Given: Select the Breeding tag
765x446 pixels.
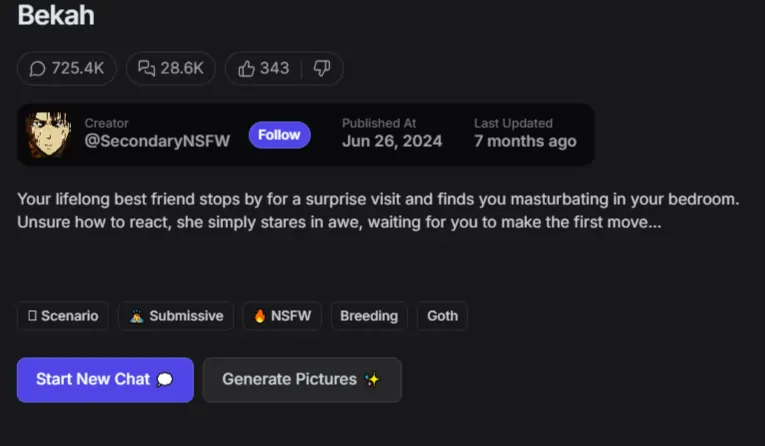Looking at the screenshot, I should click(x=368, y=316).
